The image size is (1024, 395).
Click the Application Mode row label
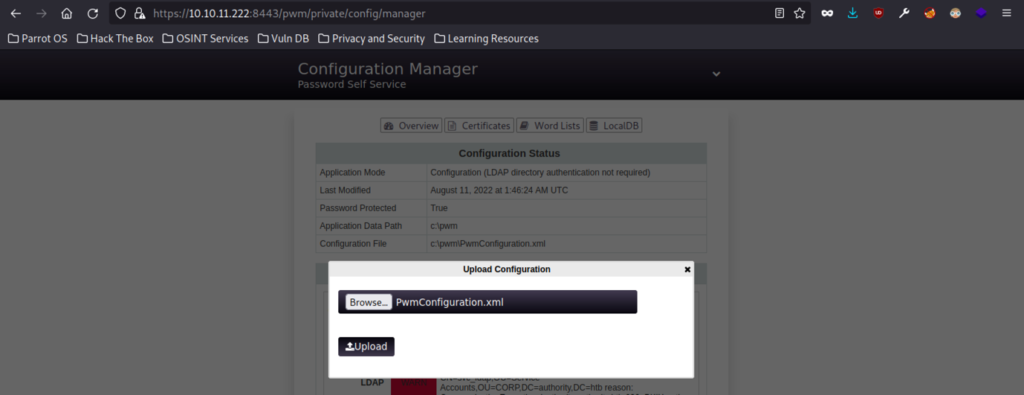(x=353, y=172)
